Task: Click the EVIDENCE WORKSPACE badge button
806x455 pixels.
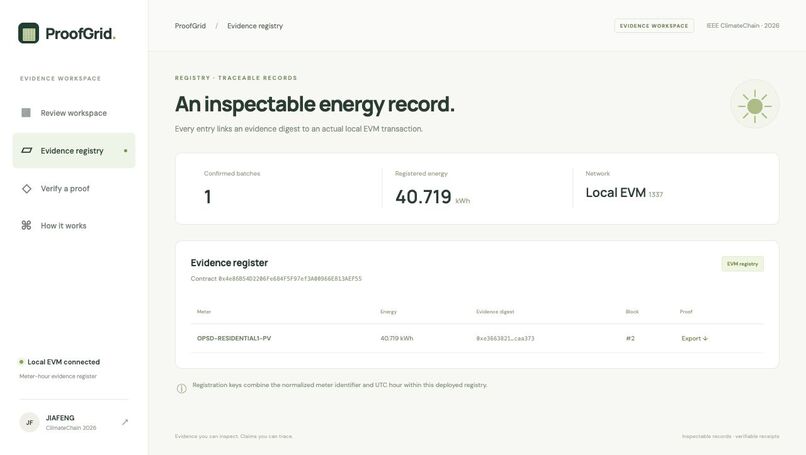Action: pyautogui.click(x=654, y=26)
